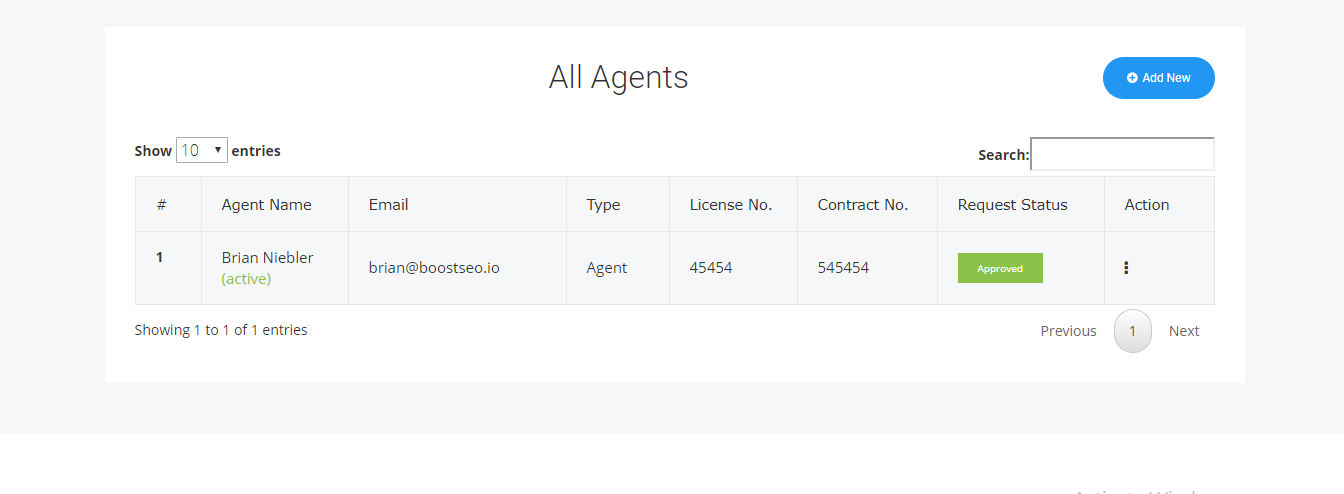
Task: Click the green (active) status label
Action: (x=246, y=279)
